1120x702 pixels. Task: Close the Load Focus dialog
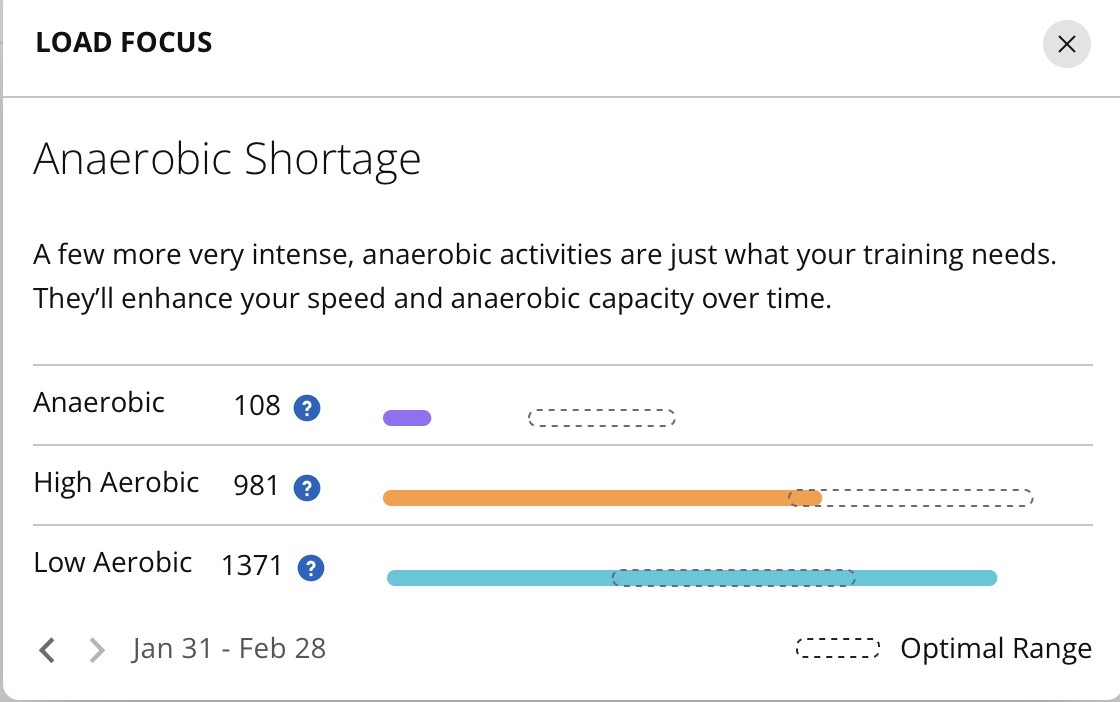point(1066,44)
